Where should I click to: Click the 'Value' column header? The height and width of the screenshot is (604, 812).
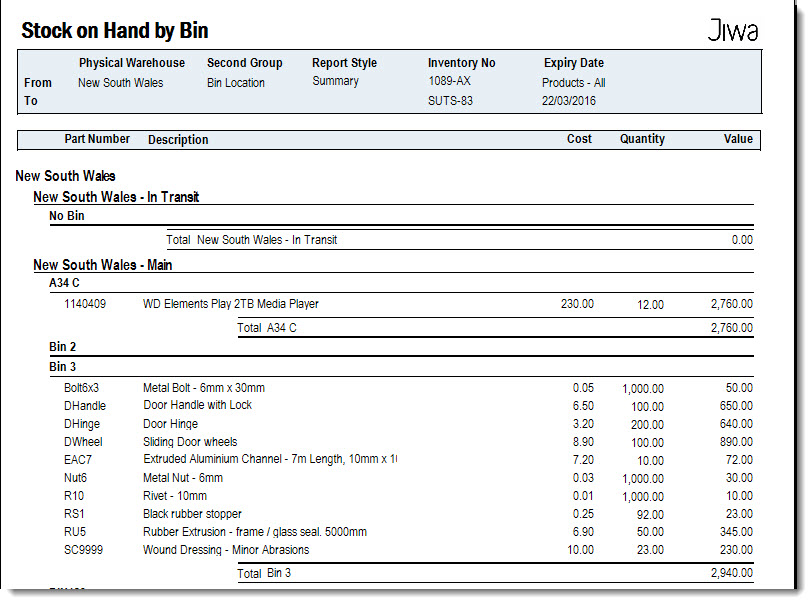click(x=738, y=139)
